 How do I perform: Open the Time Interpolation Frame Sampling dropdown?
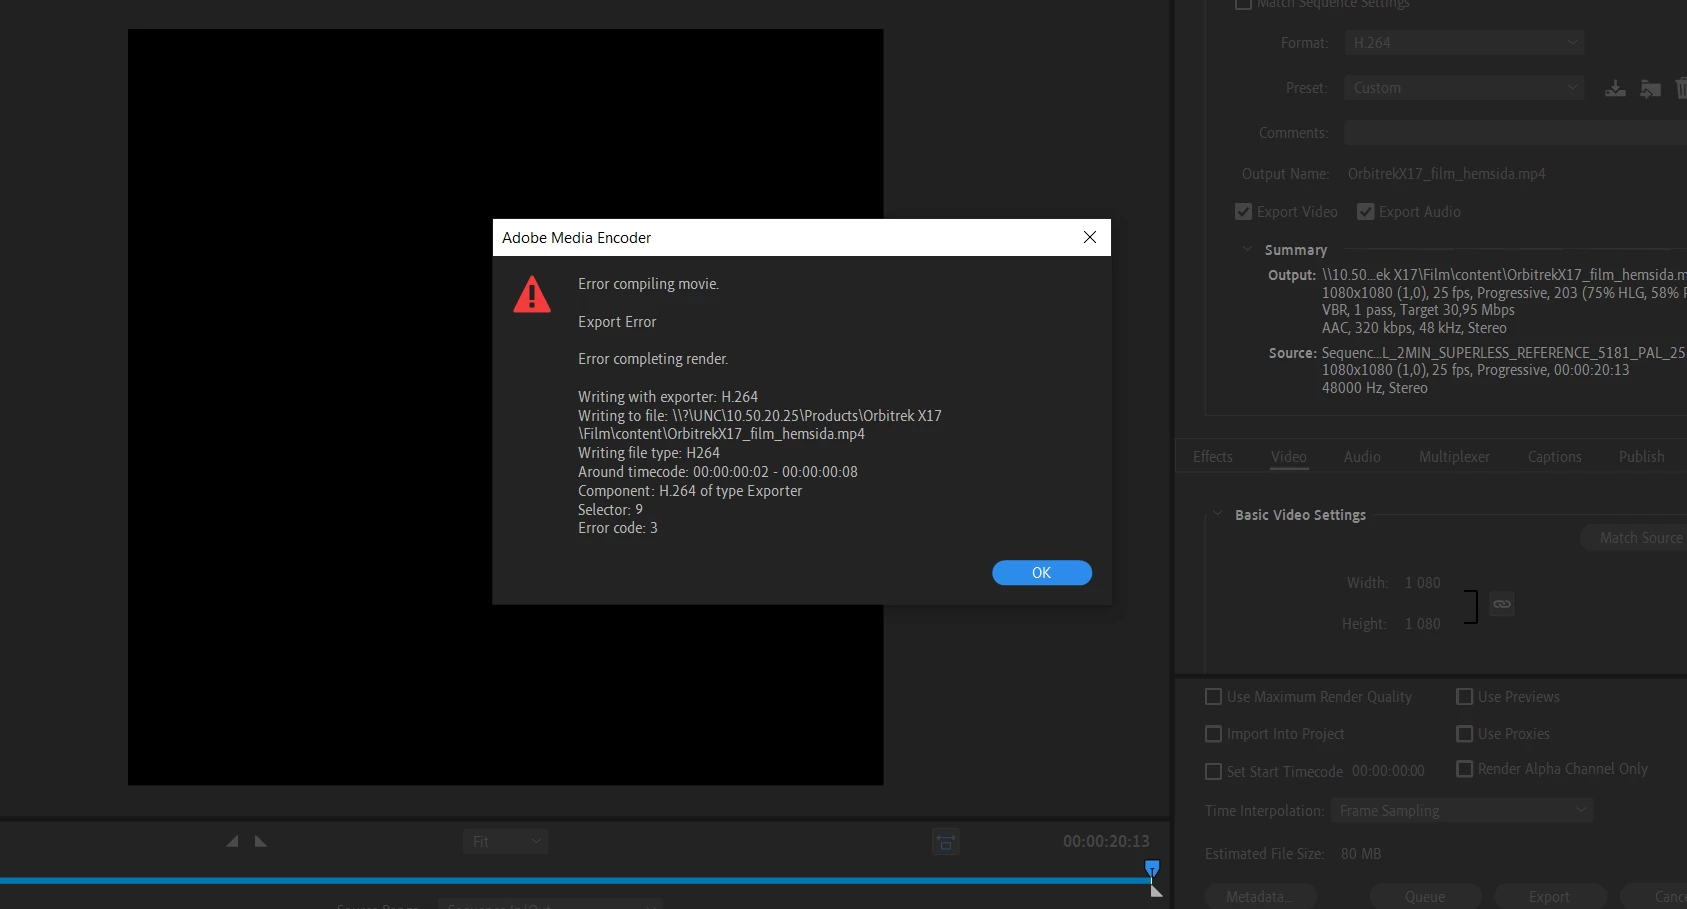tap(1462, 811)
